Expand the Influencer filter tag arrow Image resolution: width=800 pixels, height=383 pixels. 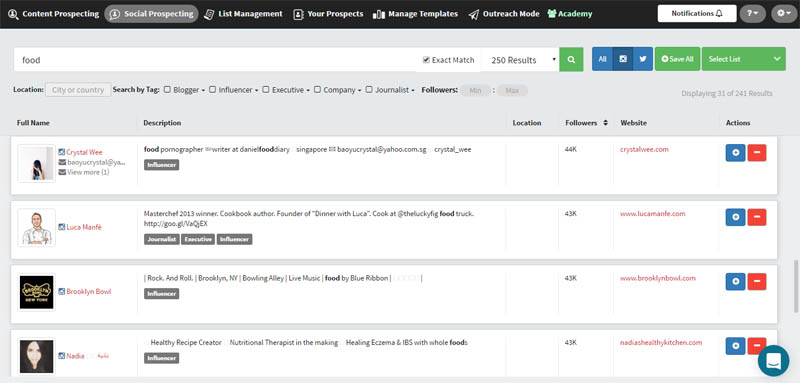pos(256,90)
